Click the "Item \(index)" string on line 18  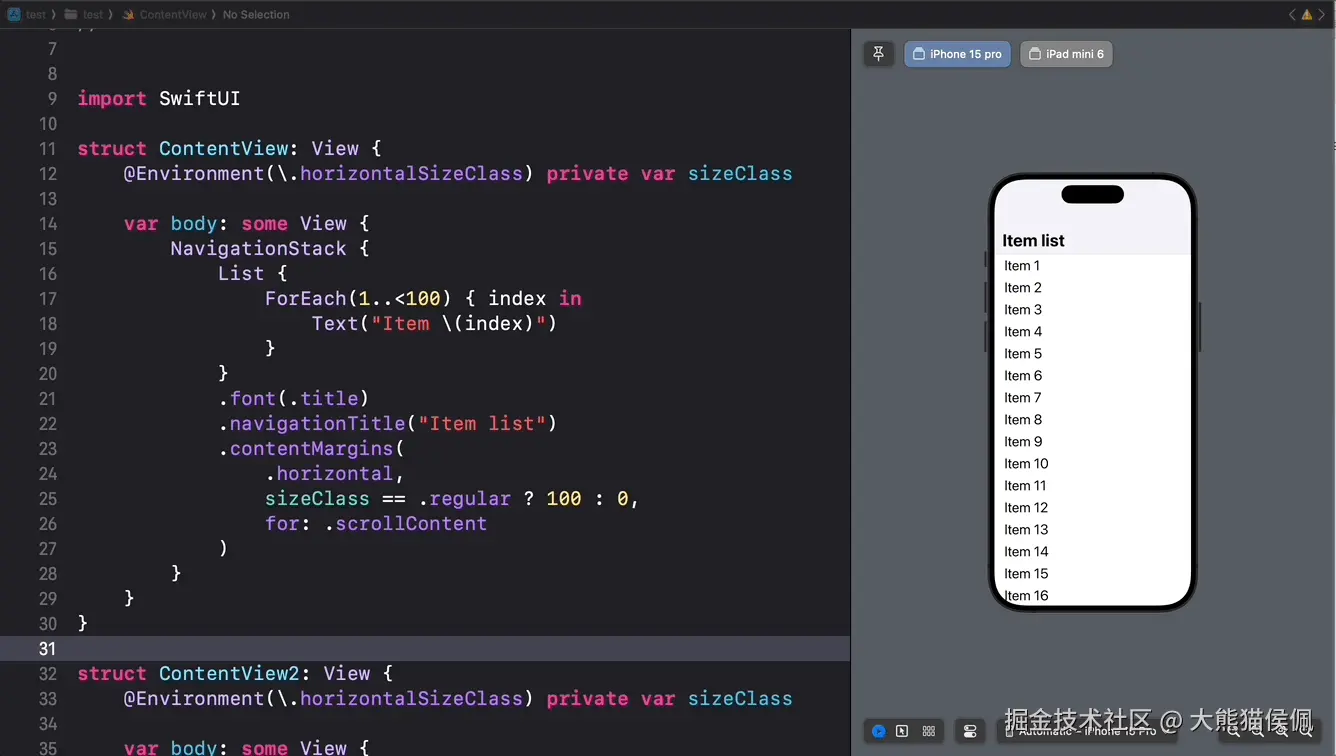coord(458,324)
